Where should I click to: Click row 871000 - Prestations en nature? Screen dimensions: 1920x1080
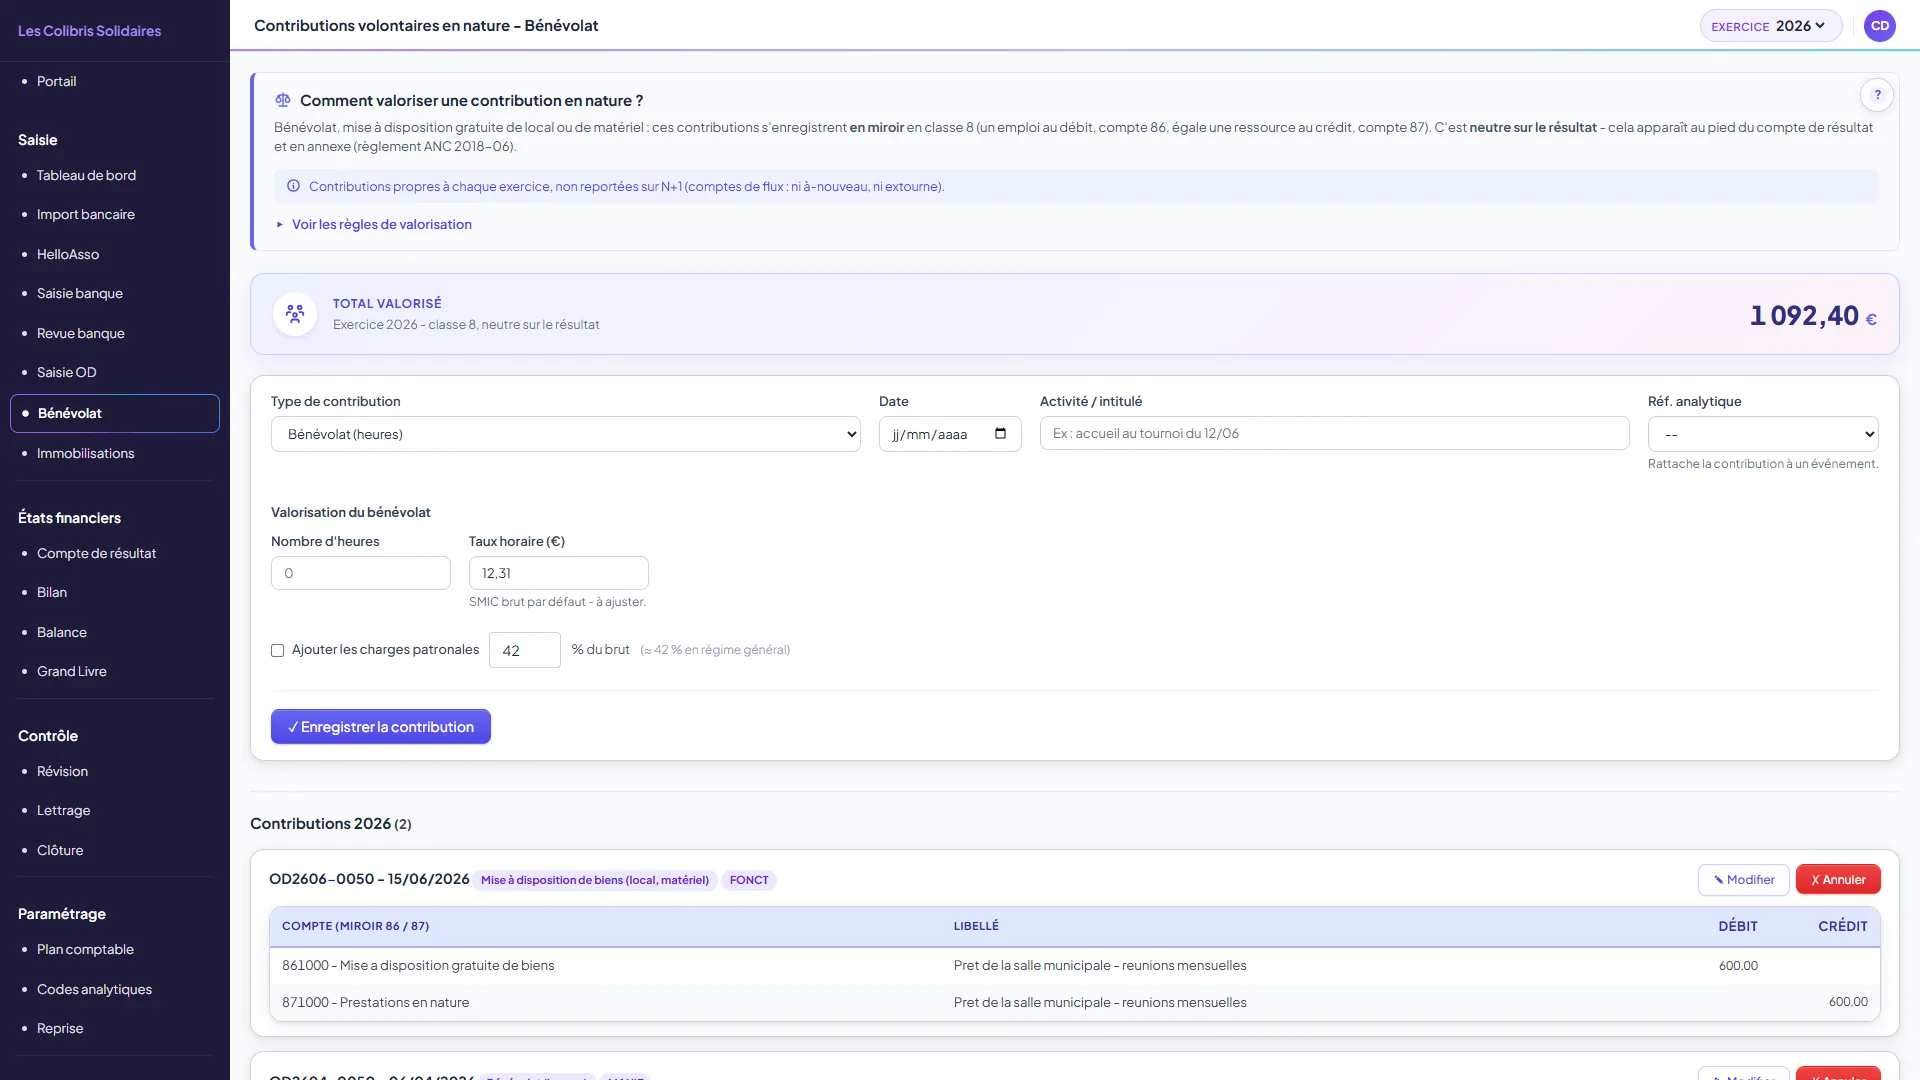point(1075,1002)
